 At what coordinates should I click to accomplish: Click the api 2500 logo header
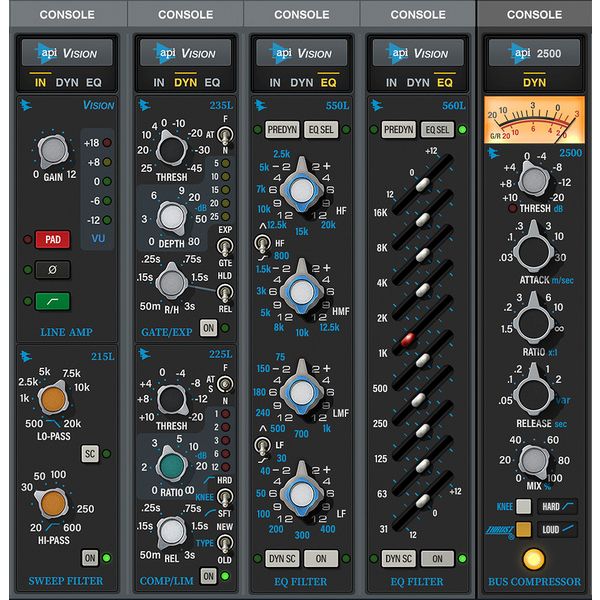pos(535,53)
